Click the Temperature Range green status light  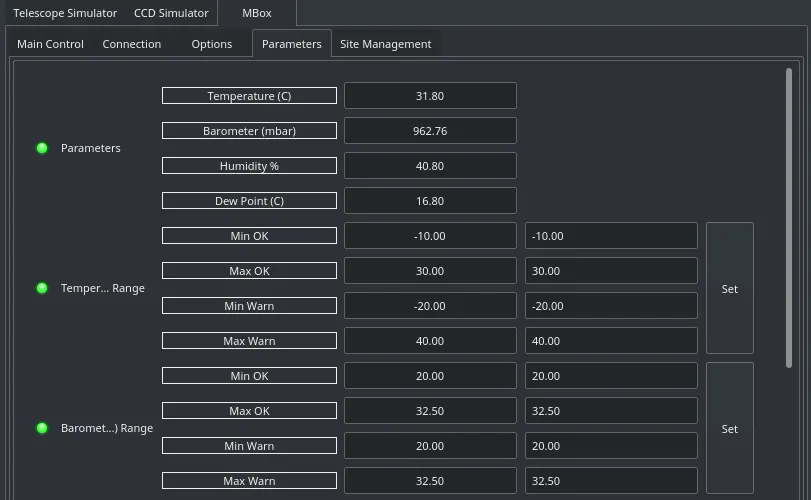point(42,288)
